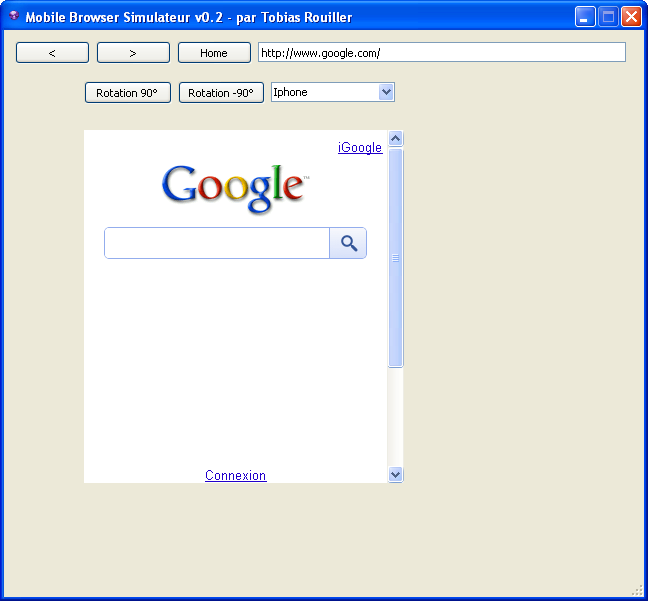Go back with the < button
Screen dimensions: 648x601
52,52
